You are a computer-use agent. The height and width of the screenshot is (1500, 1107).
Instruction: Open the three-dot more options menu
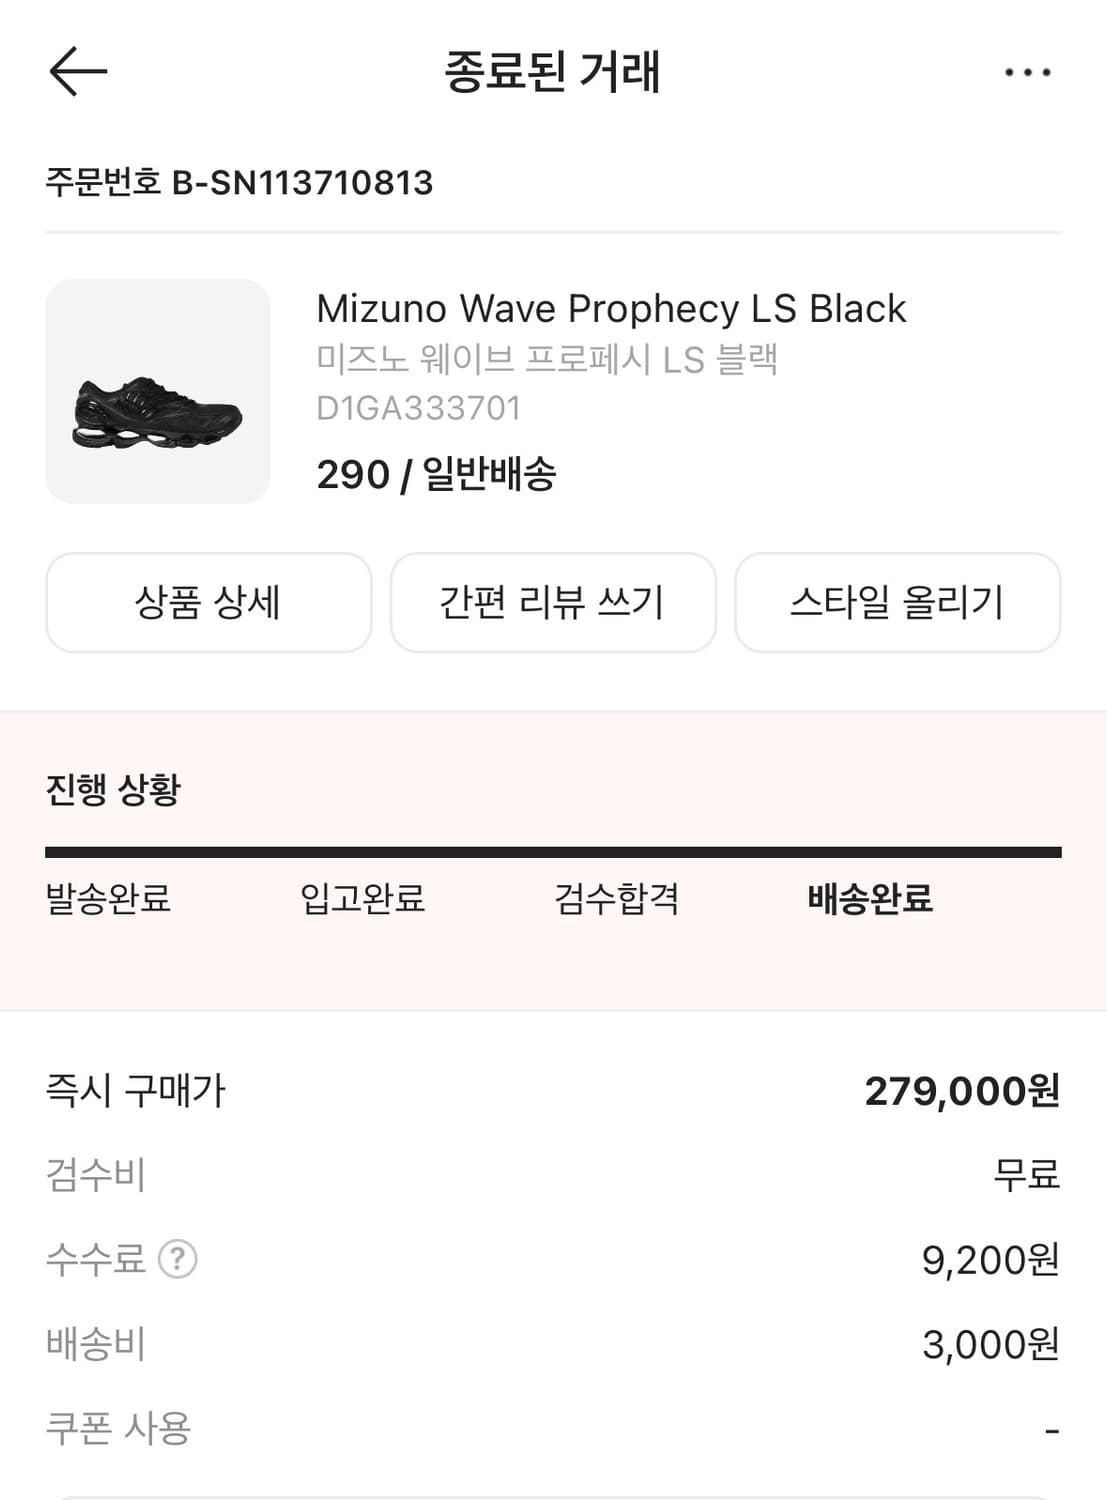tap(1027, 73)
